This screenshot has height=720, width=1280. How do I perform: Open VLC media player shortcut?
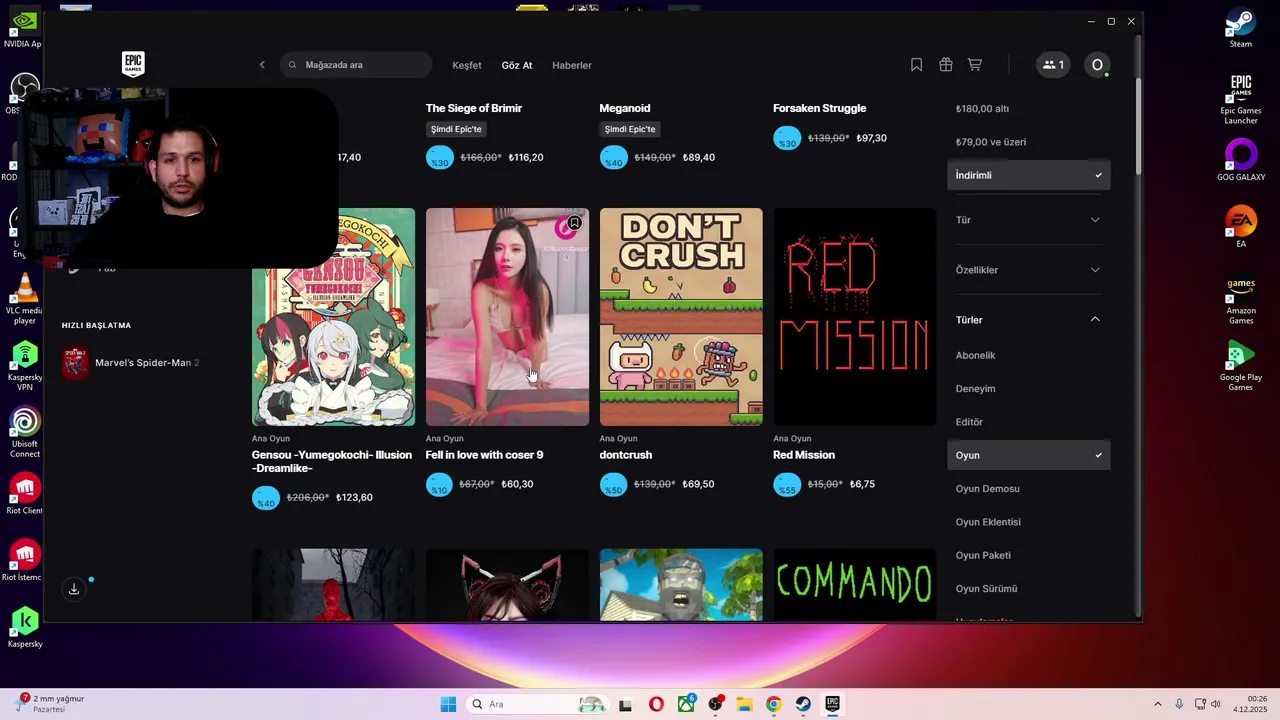point(24,299)
